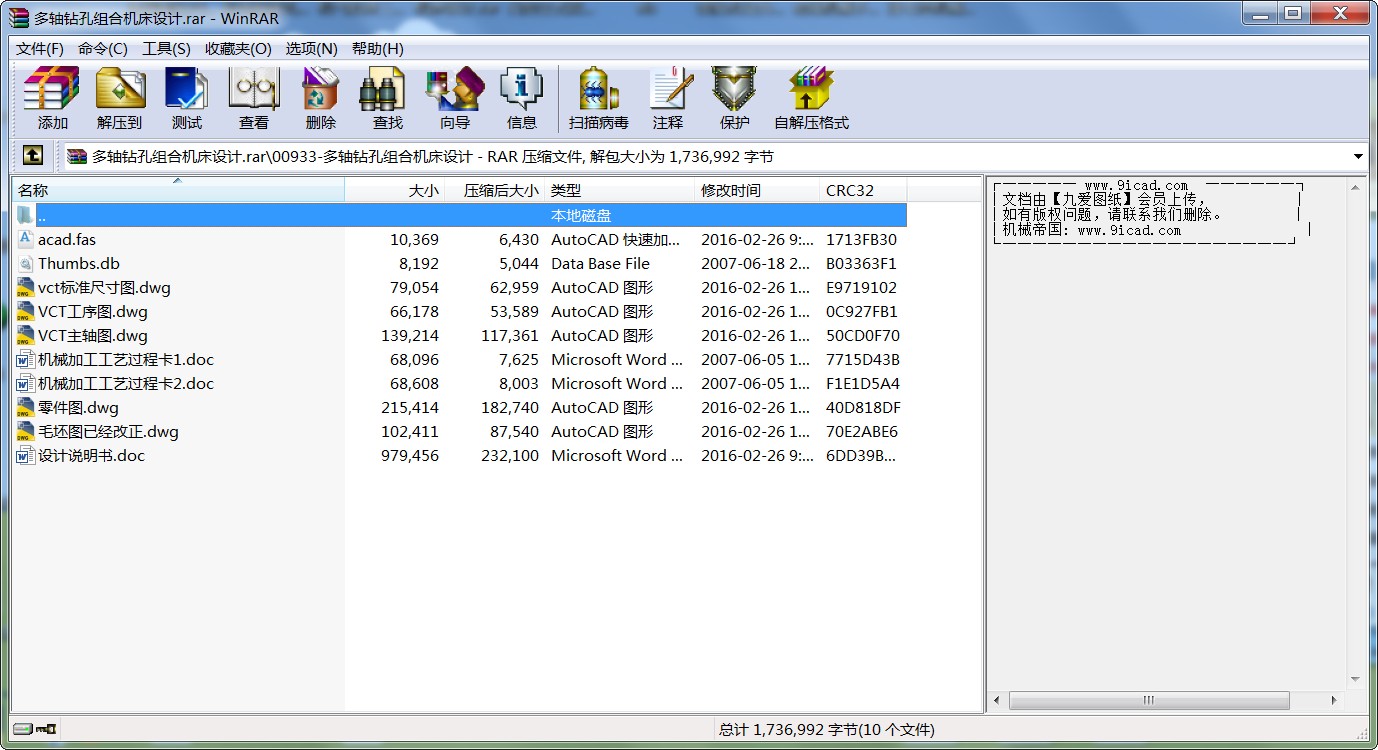The height and width of the screenshot is (750, 1378).
Task: Select file name 零件图.dwg
Action: click(x=78, y=407)
